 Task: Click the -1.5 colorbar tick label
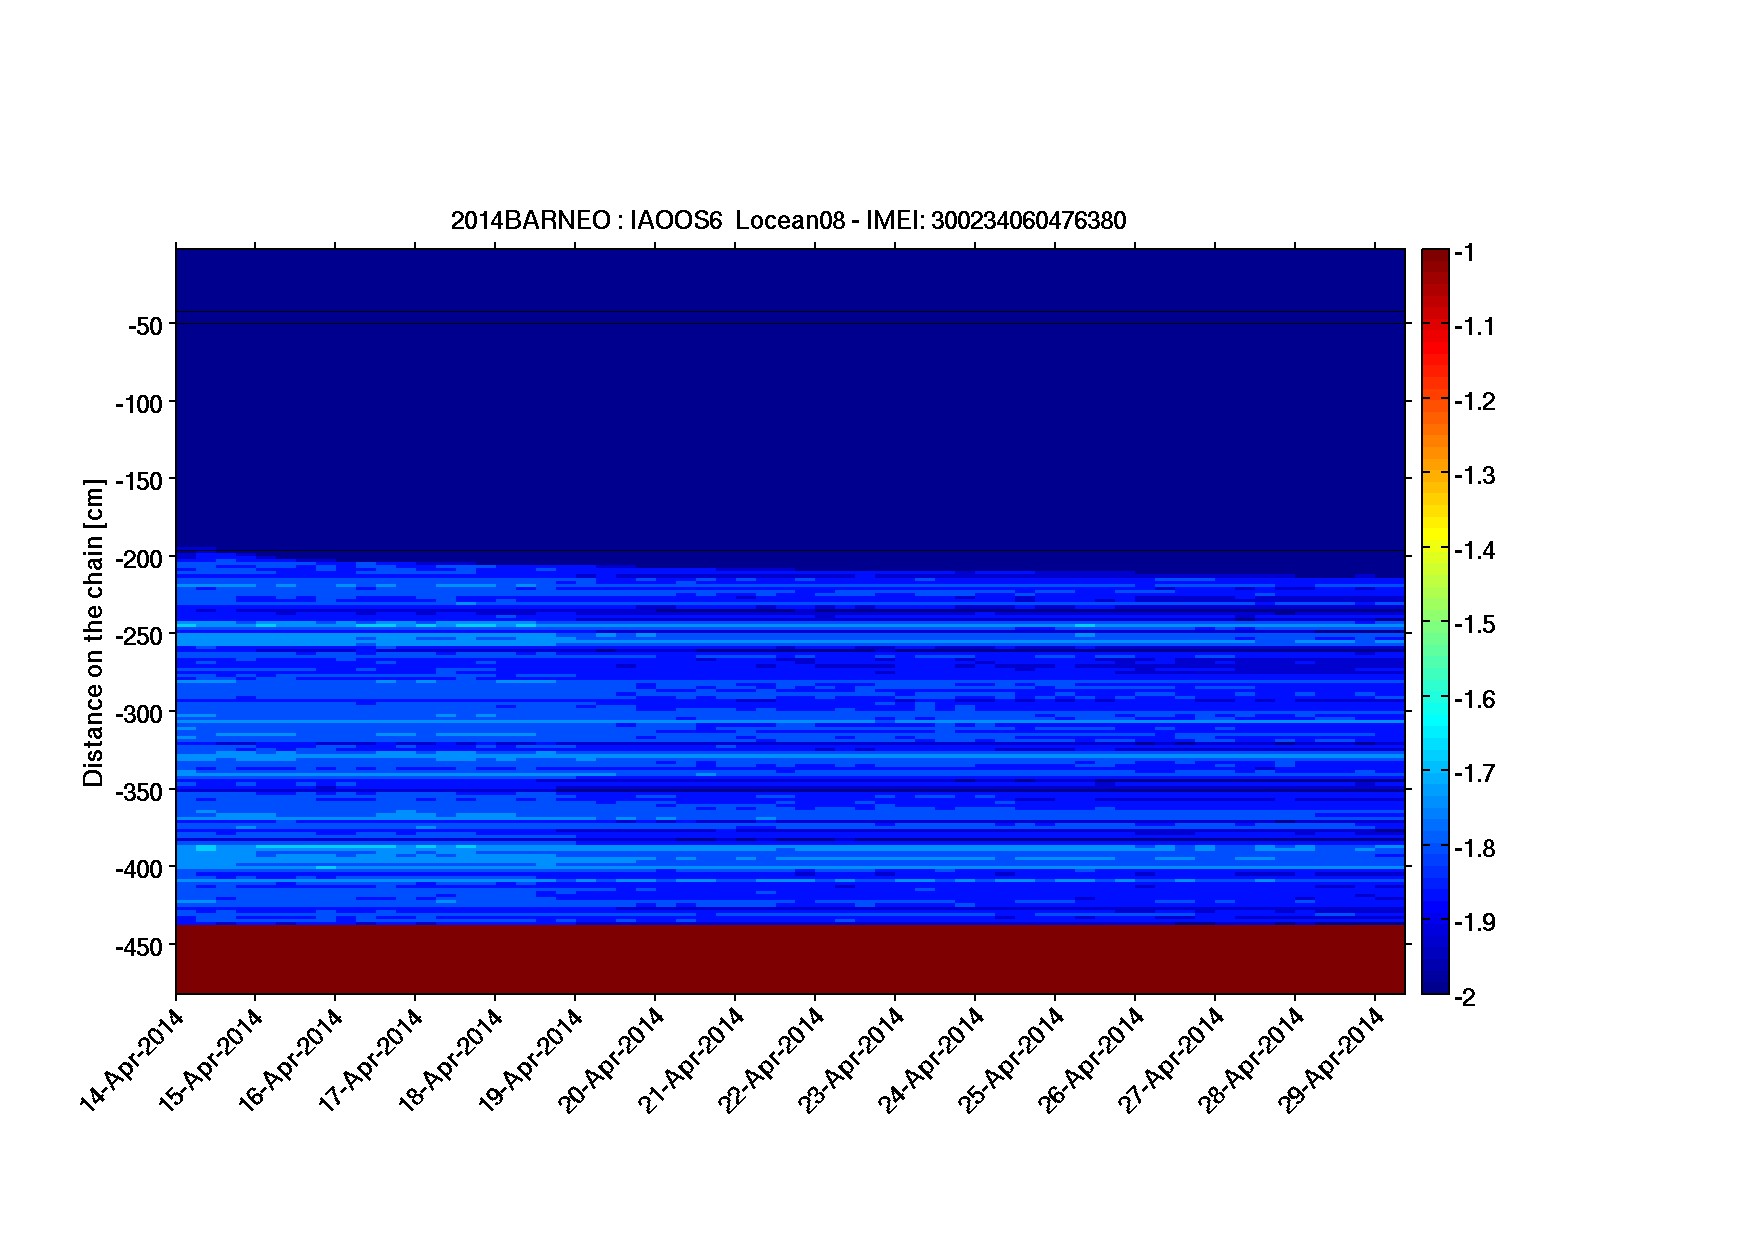[x=1475, y=624]
